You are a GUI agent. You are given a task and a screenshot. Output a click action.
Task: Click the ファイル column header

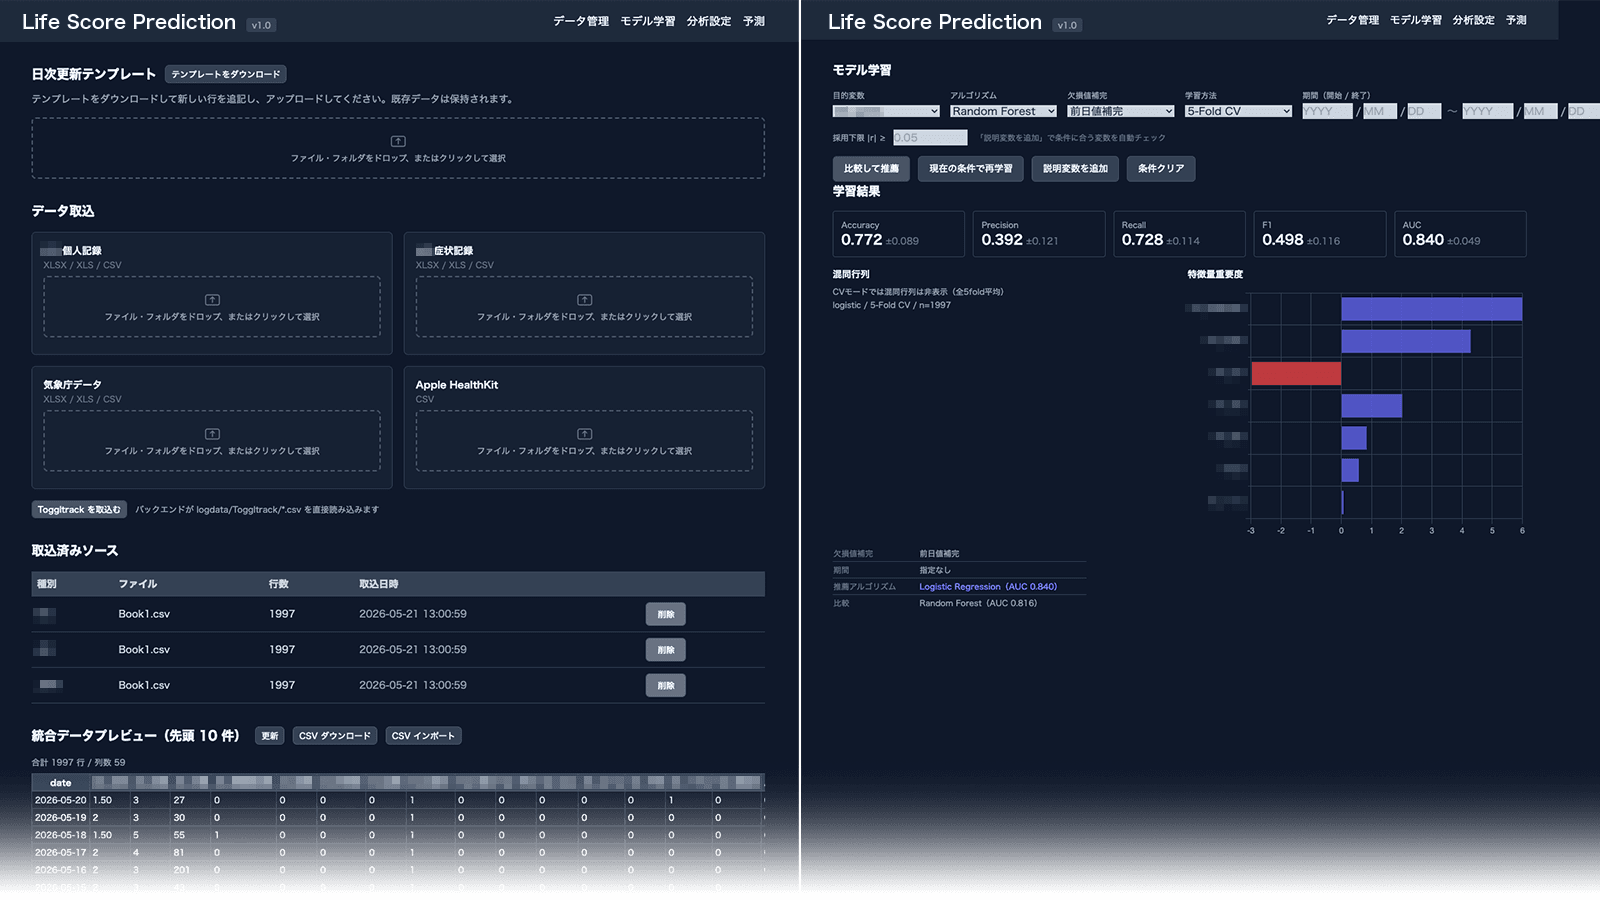[x=138, y=584]
